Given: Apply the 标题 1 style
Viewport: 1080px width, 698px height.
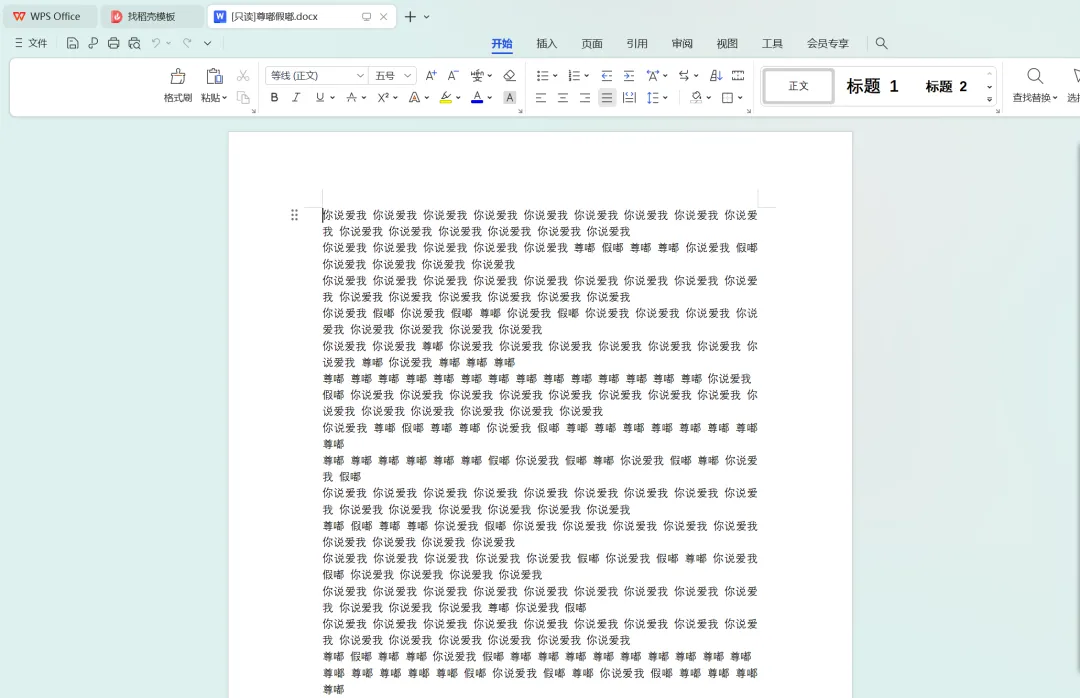Looking at the screenshot, I should (x=872, y=86).
